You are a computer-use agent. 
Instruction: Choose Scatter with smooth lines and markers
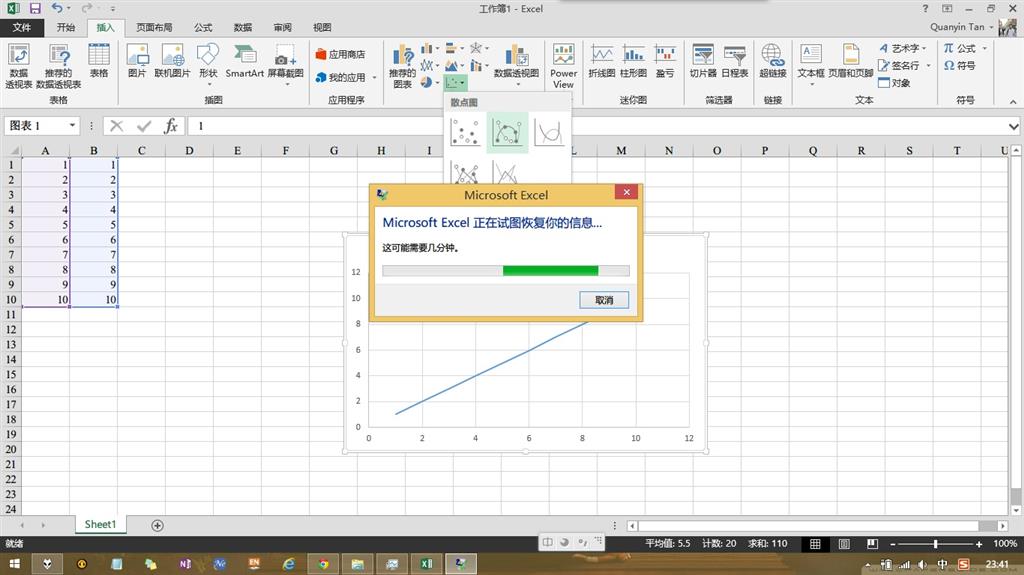click(x=507, y=133)
